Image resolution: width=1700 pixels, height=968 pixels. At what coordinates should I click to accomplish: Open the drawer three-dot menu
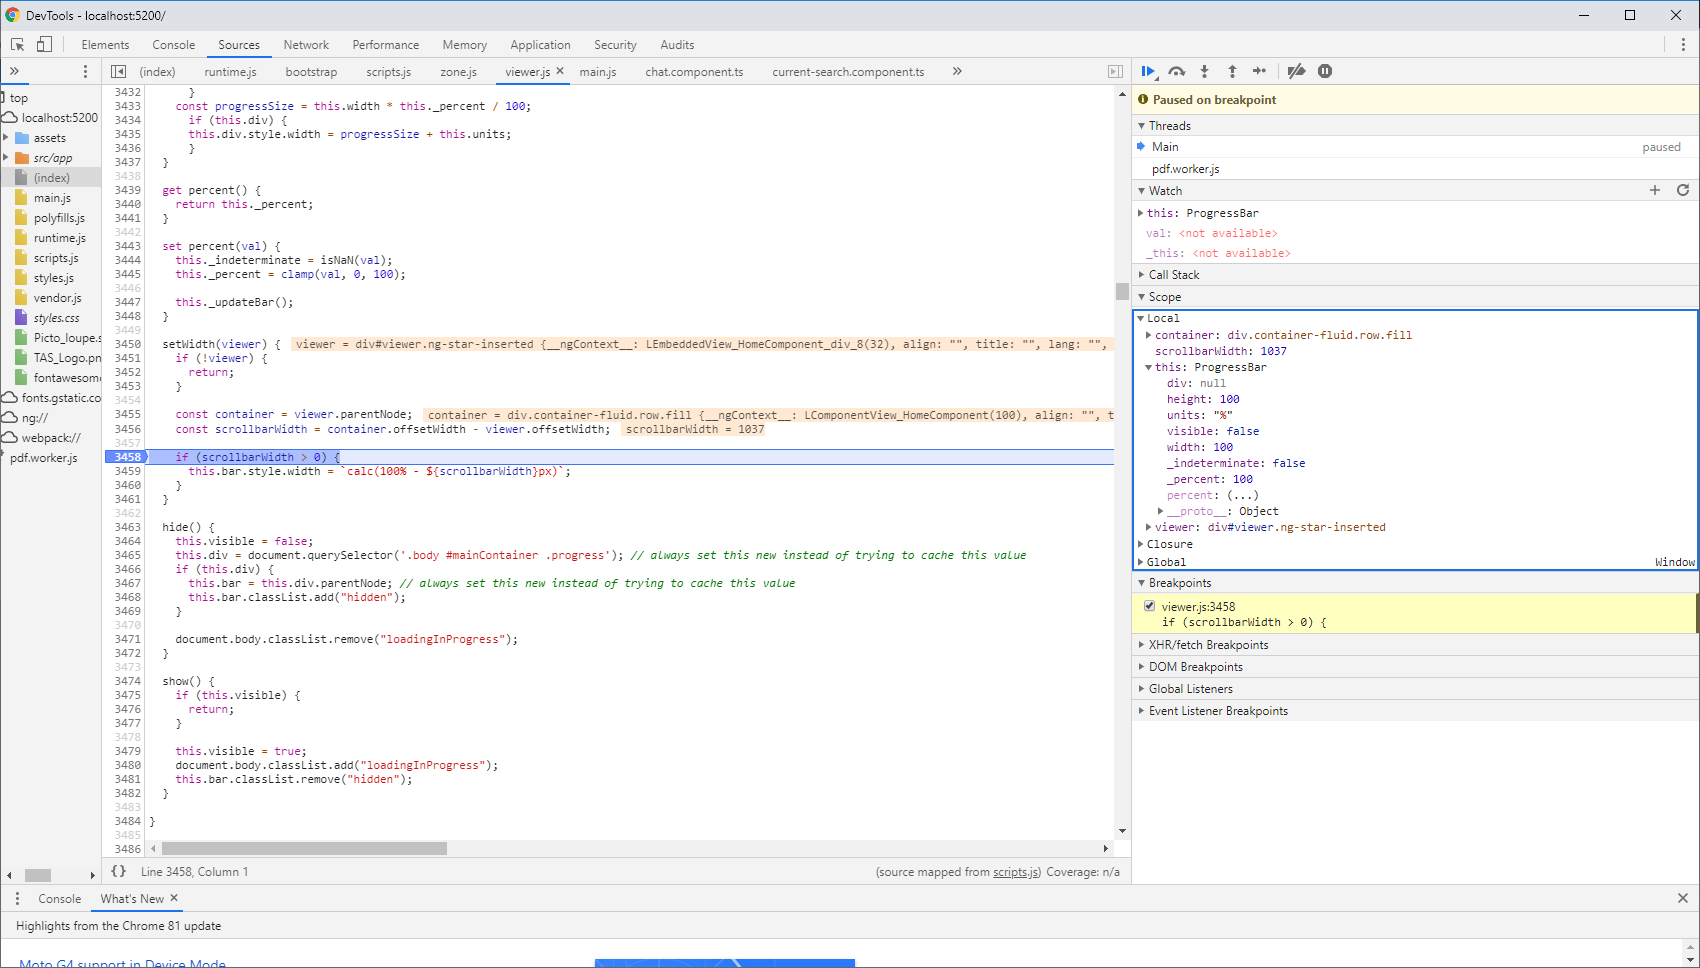pos(17,898)
